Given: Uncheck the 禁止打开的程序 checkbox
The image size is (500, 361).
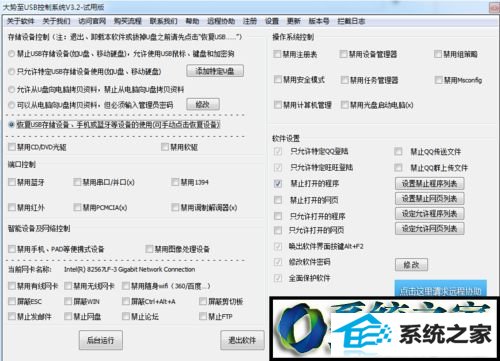Looking at the screenshot, I should [x=278, y=184].
